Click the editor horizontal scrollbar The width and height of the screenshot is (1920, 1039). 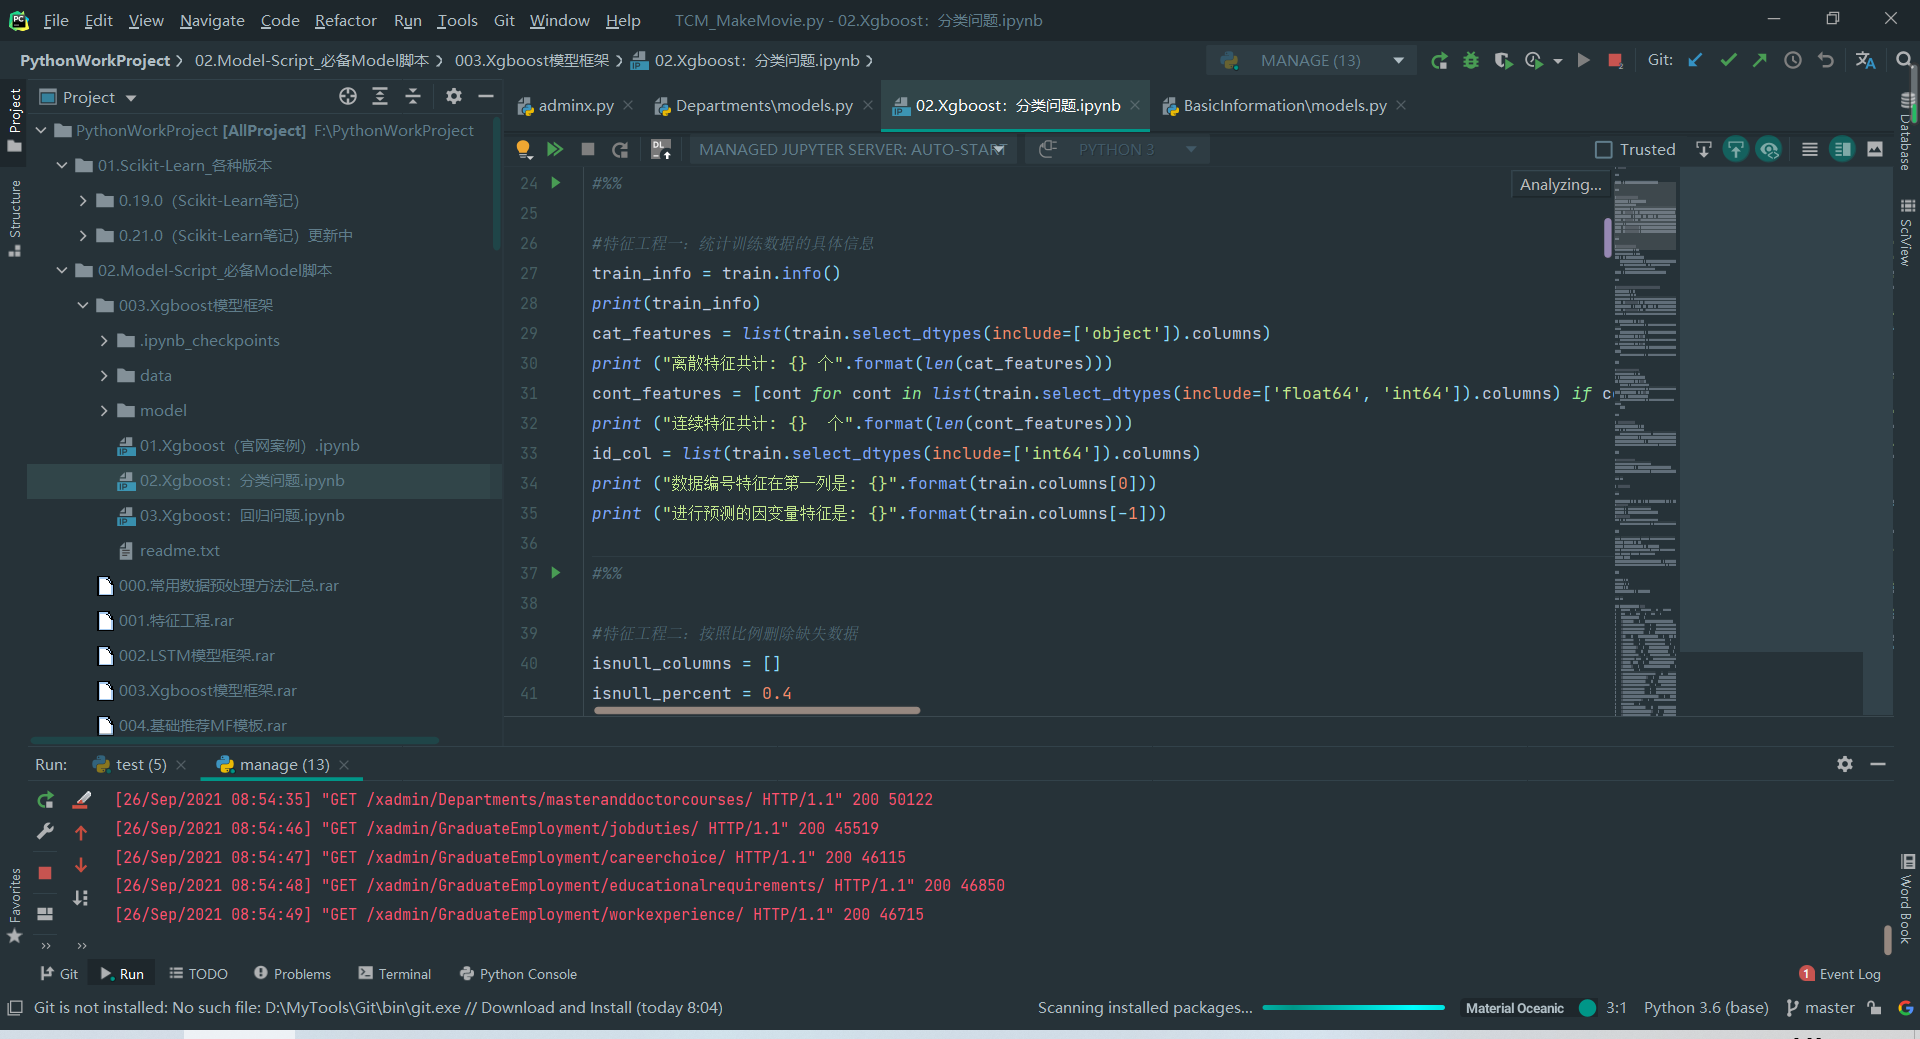(756, 711)
